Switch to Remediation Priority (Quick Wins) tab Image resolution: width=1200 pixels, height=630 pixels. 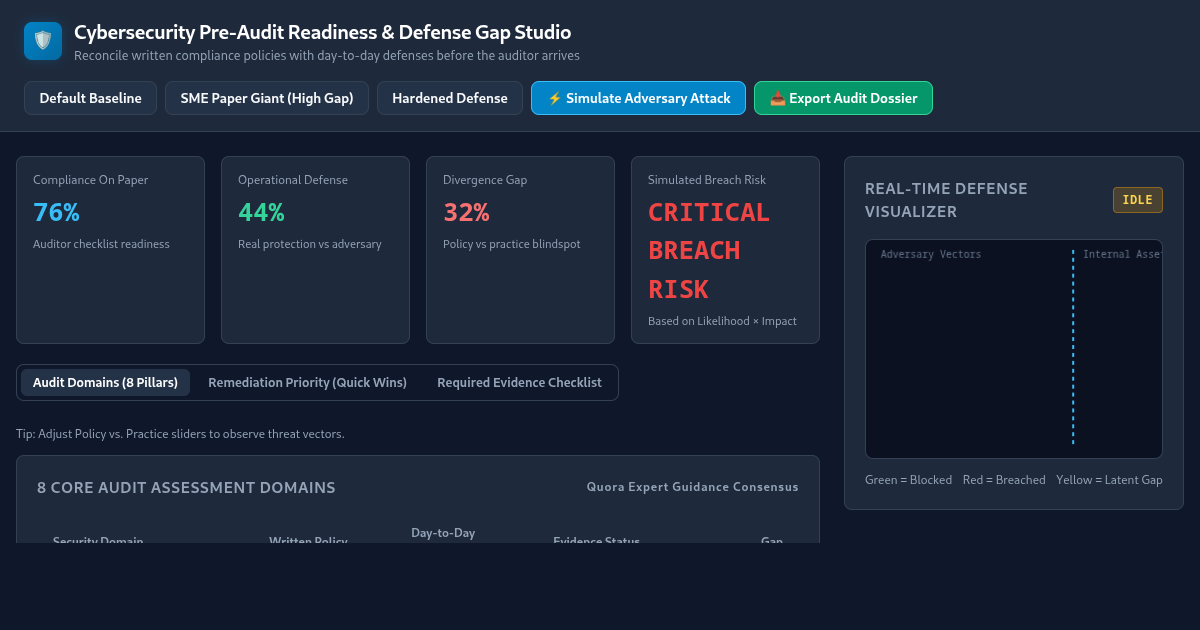point(307,382)
